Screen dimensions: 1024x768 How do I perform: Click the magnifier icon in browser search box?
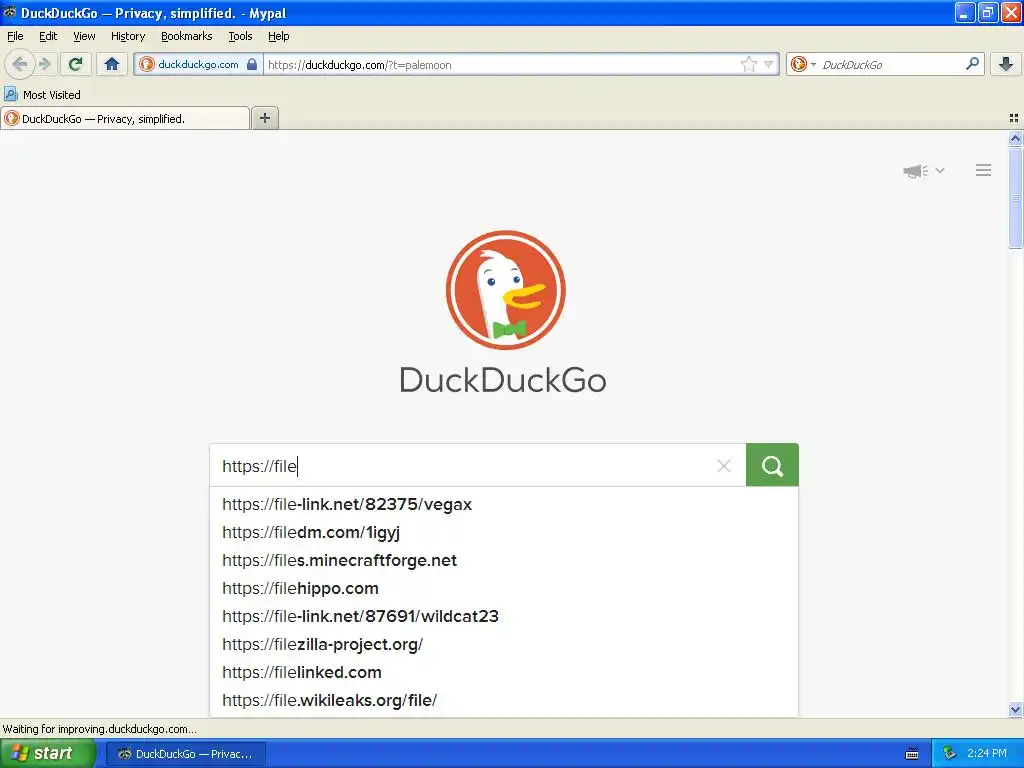pyautogui.click(x=972, y=64)
